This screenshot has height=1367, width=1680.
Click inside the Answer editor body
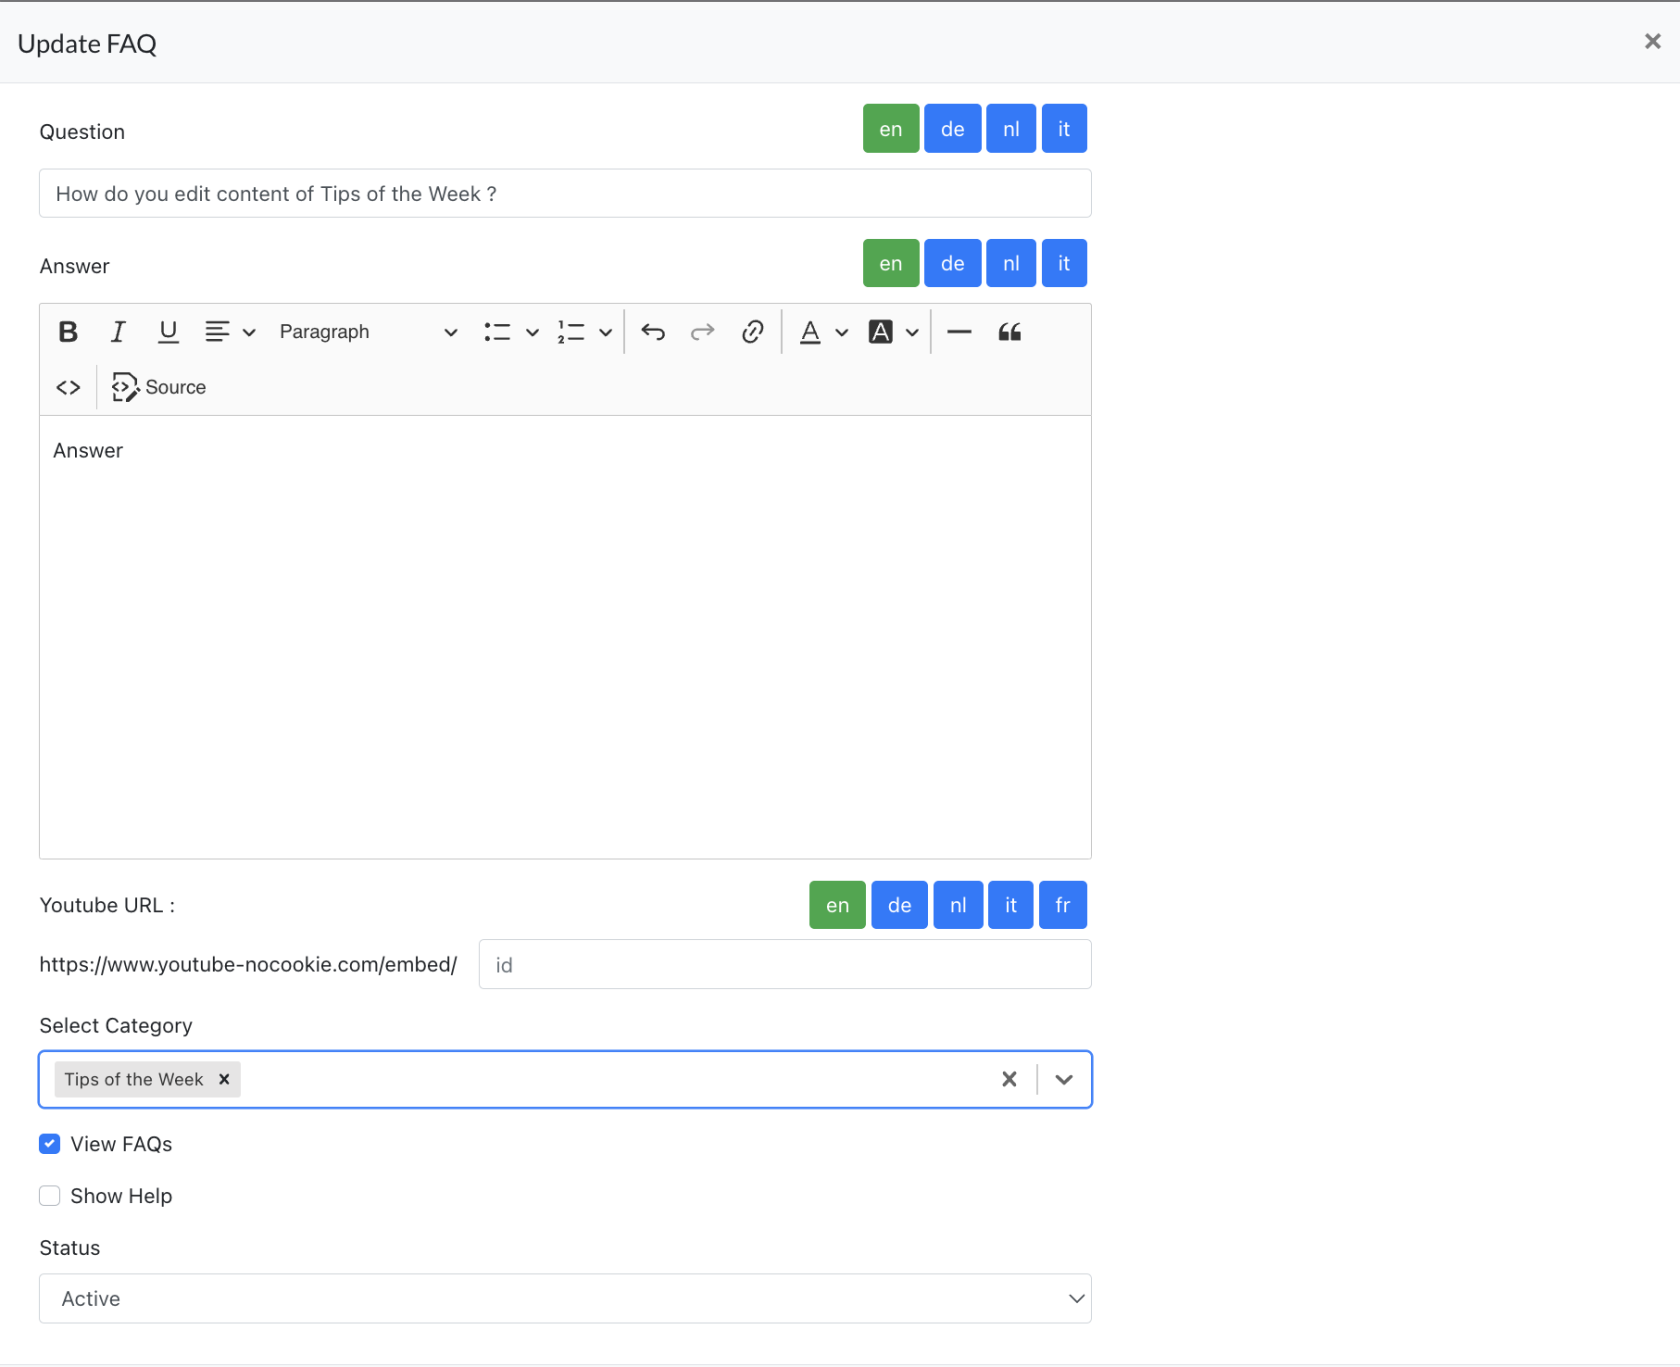tap(565, 637)
